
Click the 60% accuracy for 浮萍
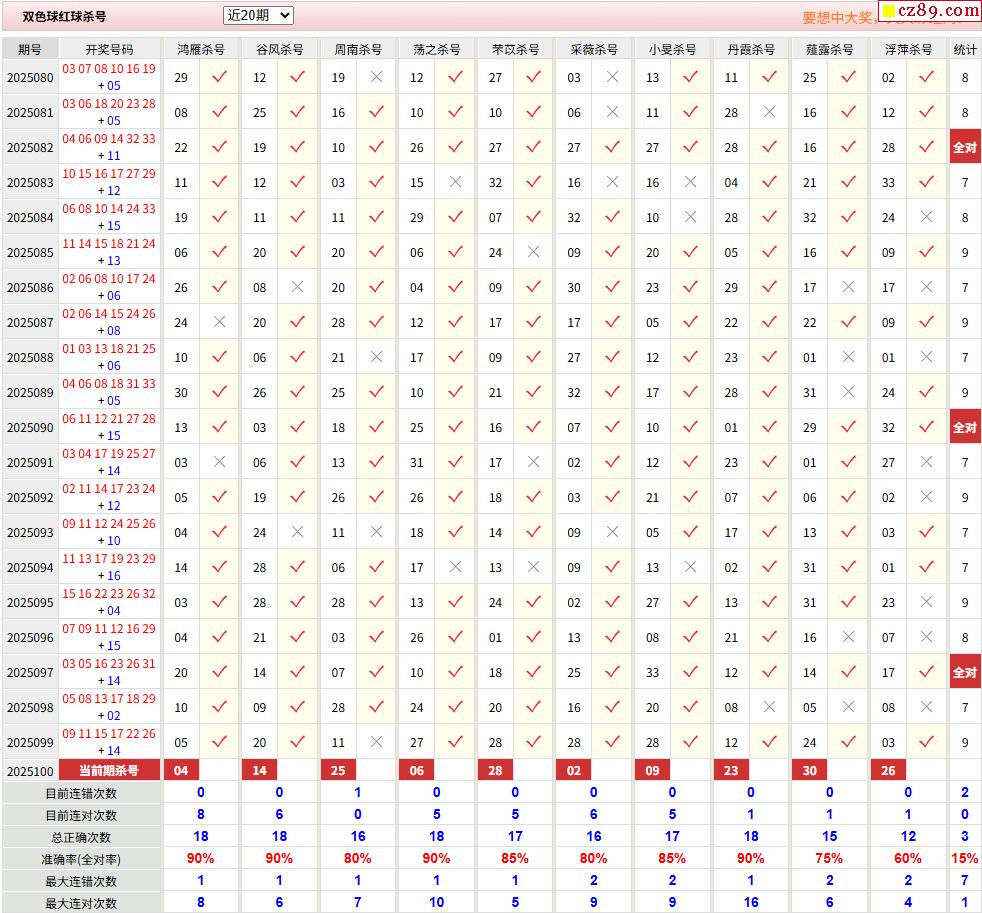[x=908, y=858]
